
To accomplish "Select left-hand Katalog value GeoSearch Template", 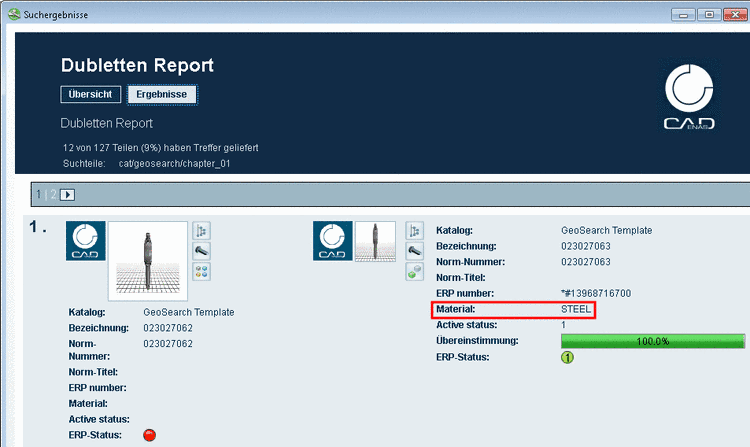I will tap(189, 312).
